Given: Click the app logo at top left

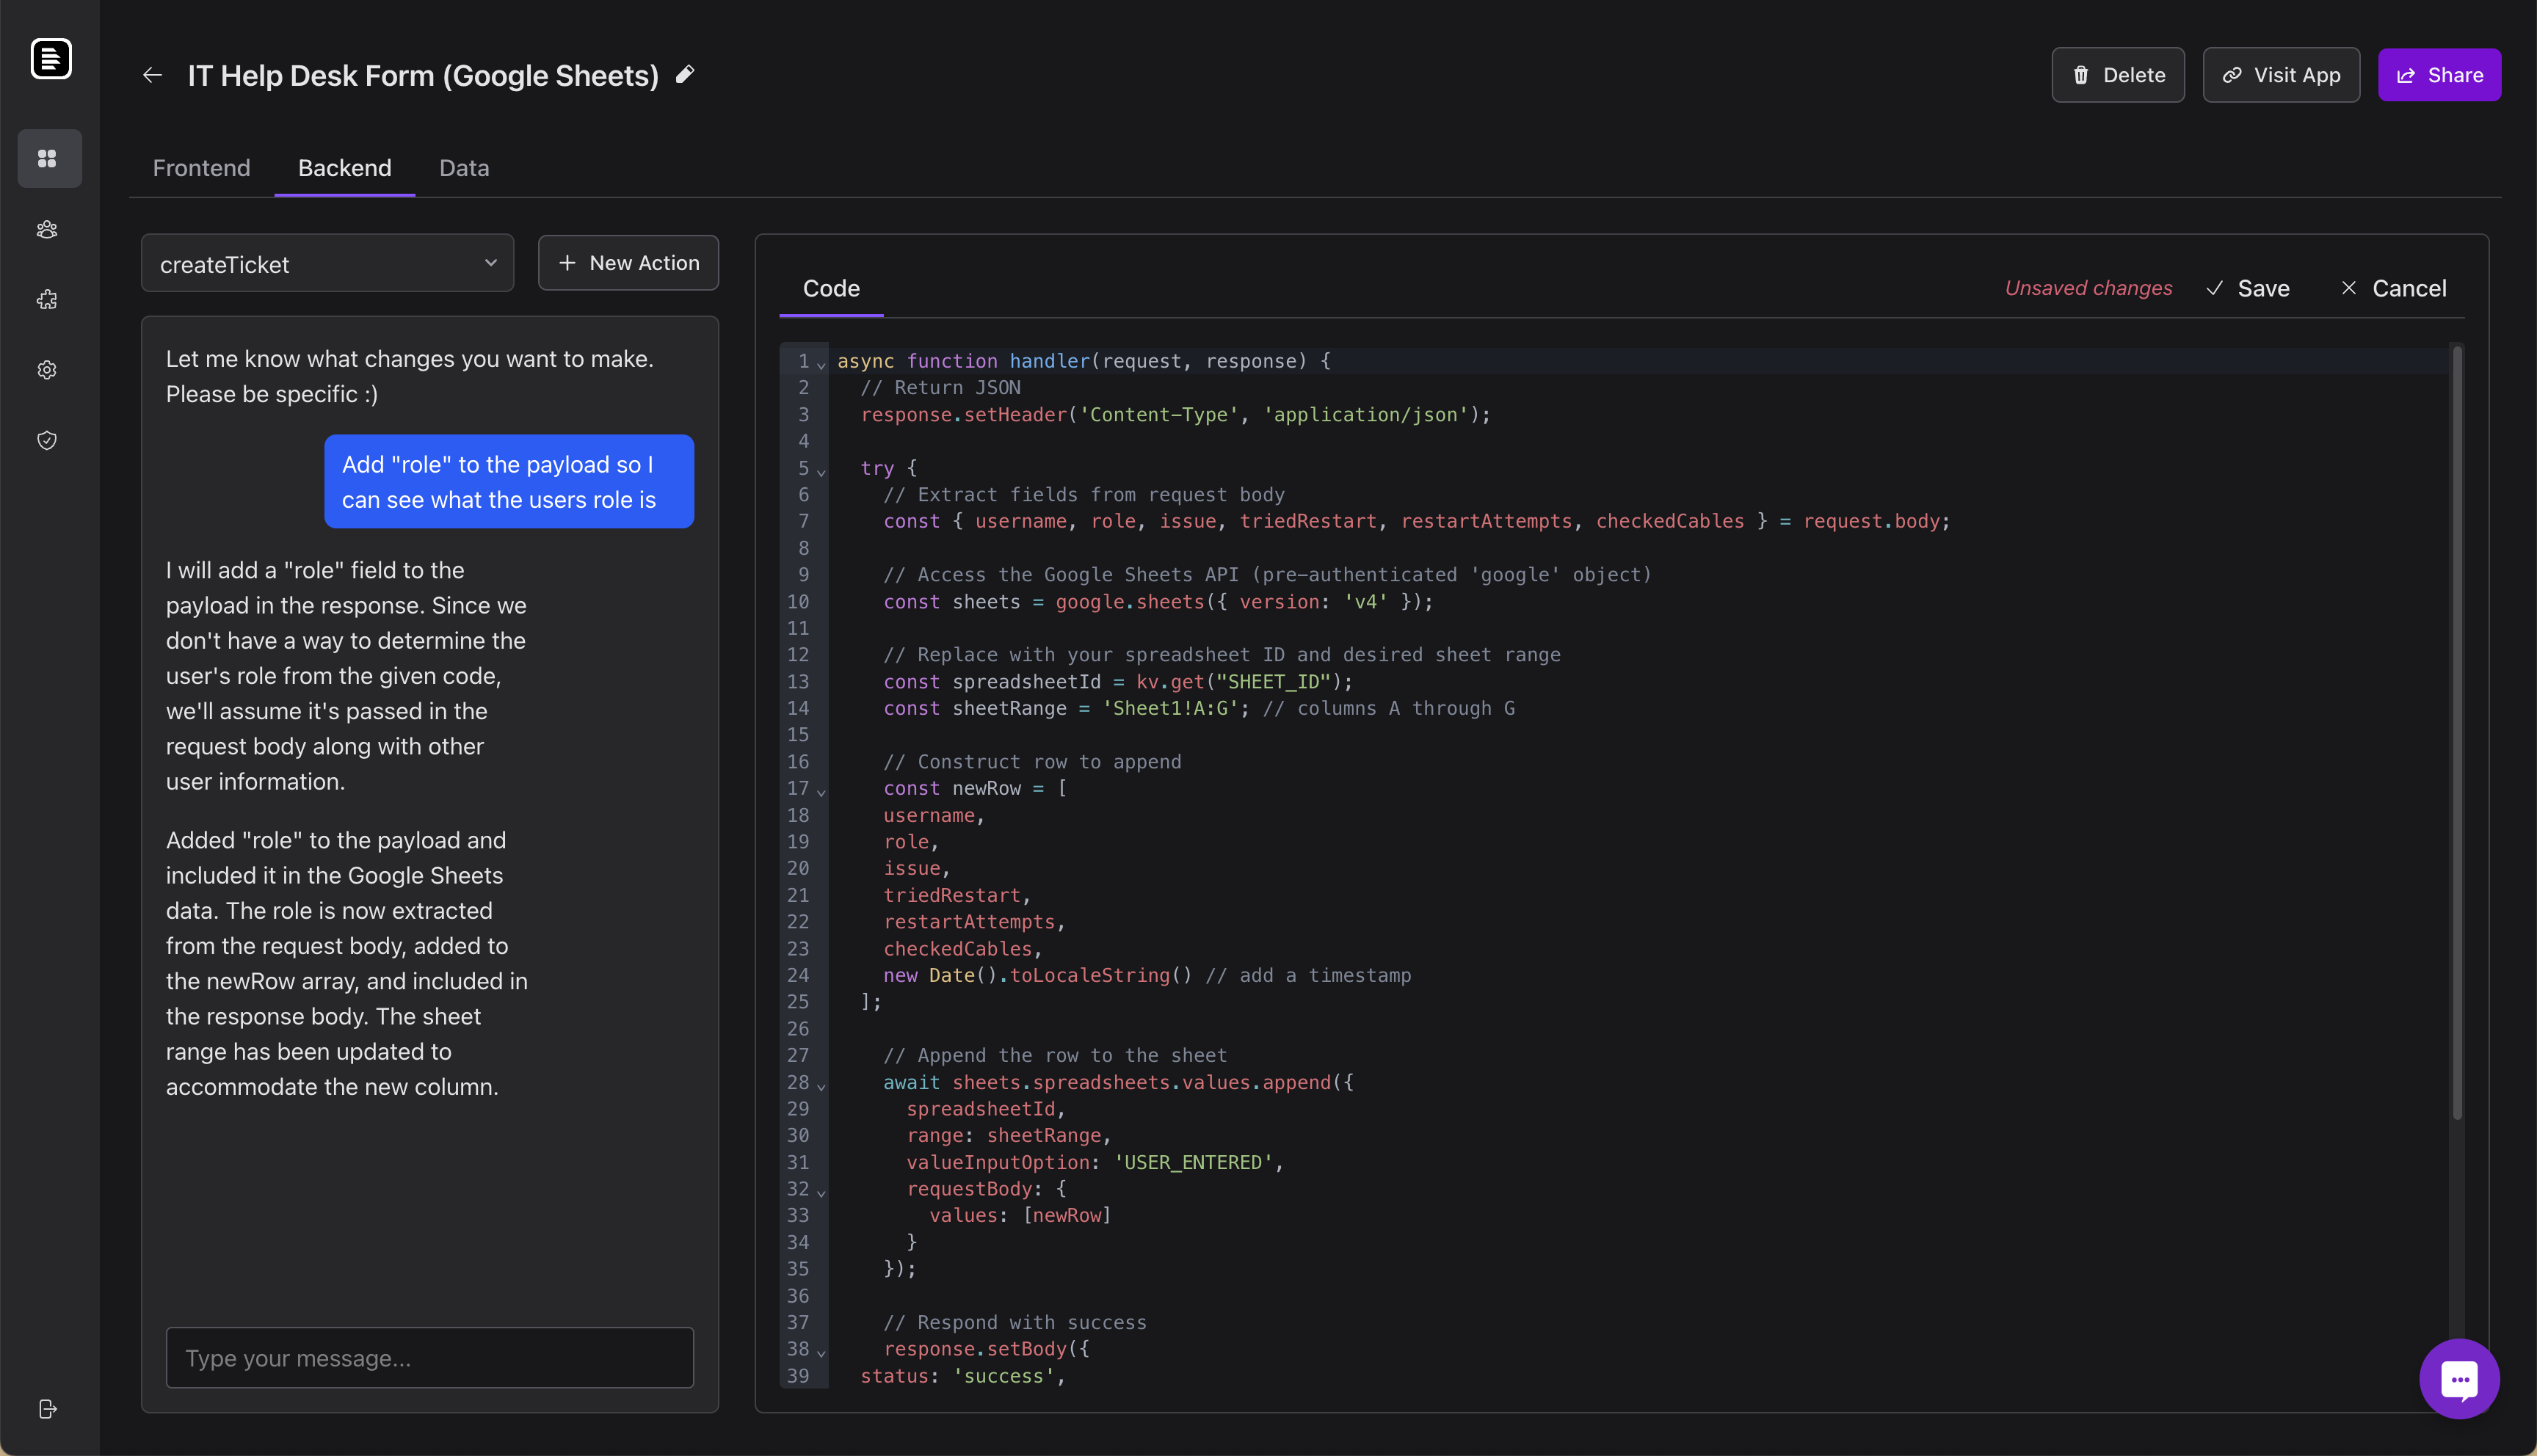Looking at the screenshot, I should tap(50, 58).
